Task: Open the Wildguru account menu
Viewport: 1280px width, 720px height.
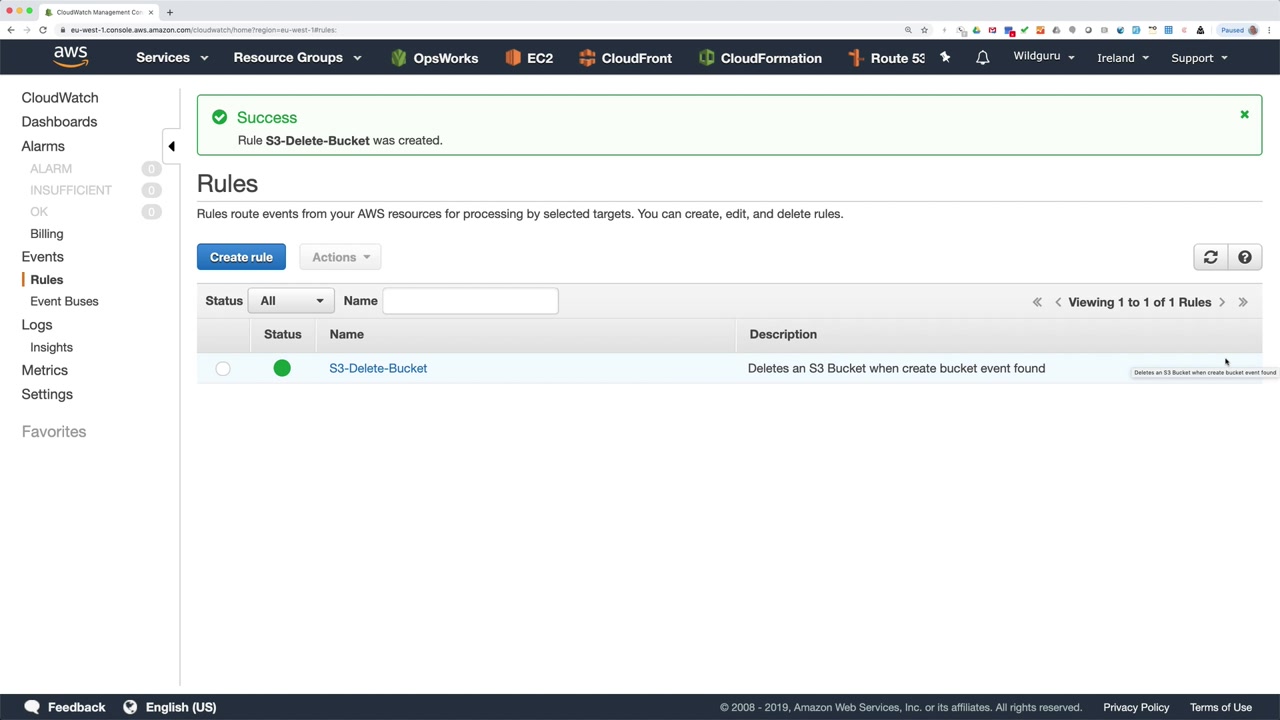Action: point(1044,57)
